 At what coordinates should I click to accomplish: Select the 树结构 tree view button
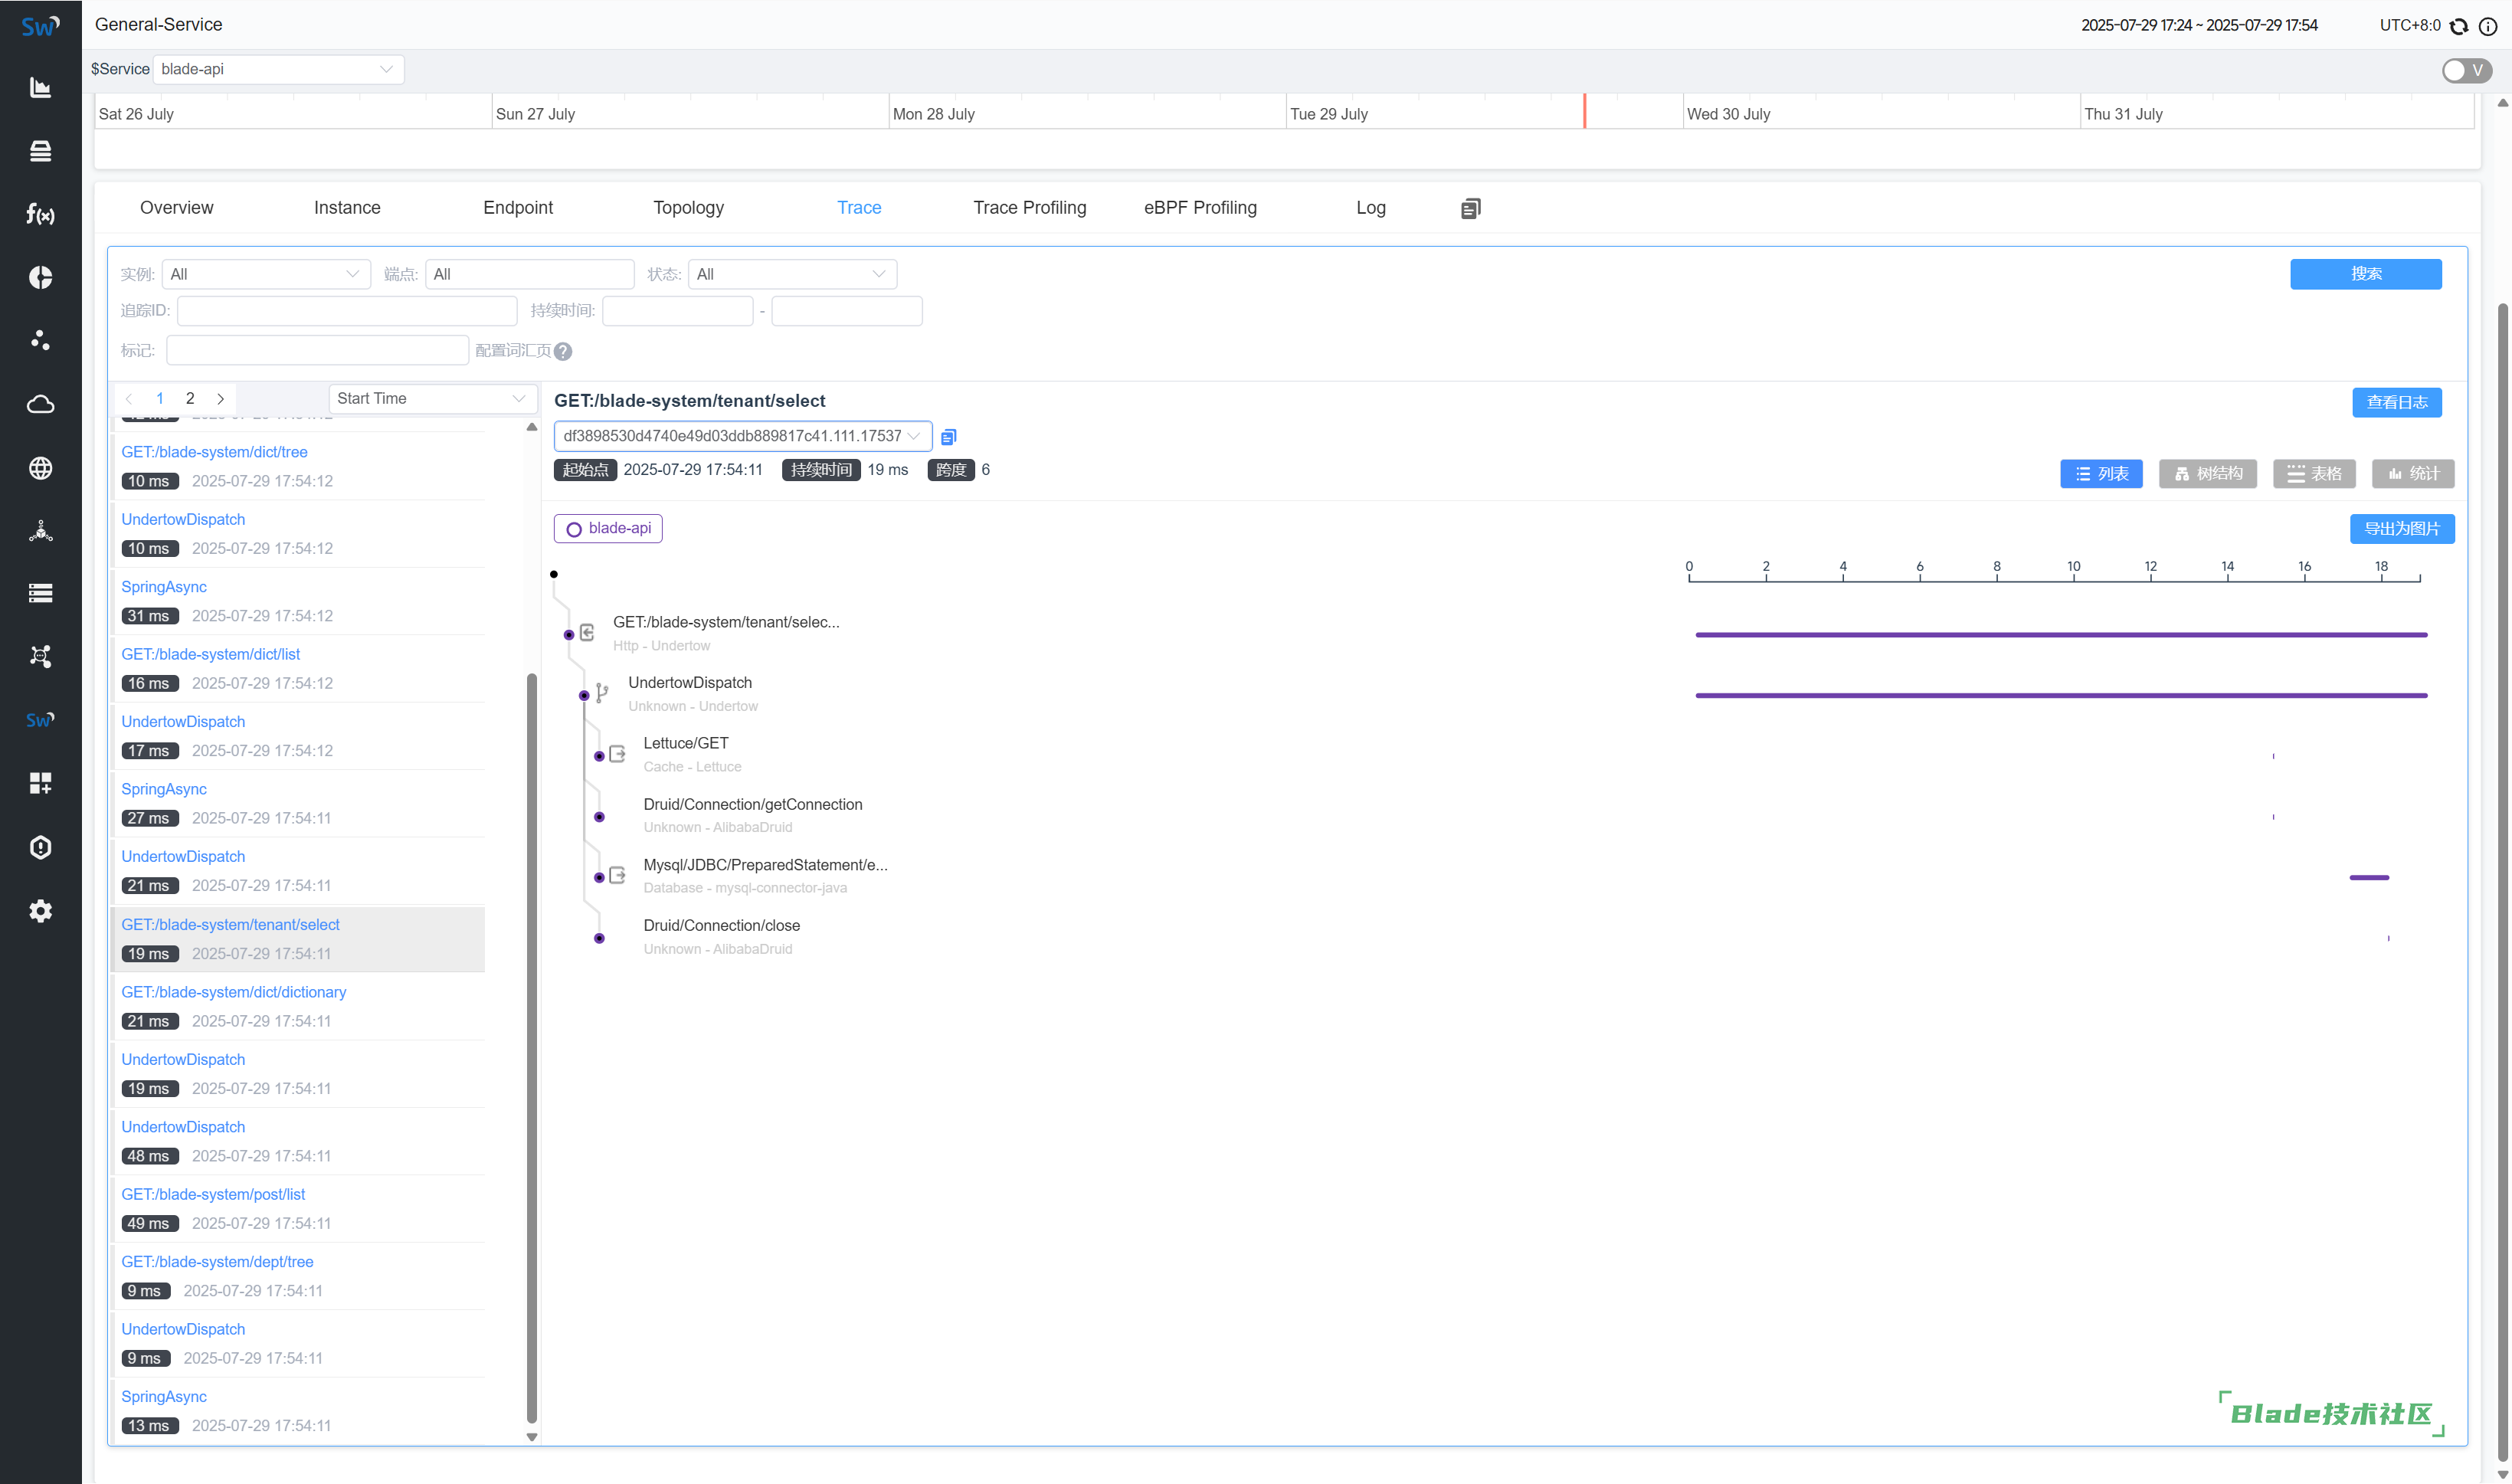(2208, 474)
